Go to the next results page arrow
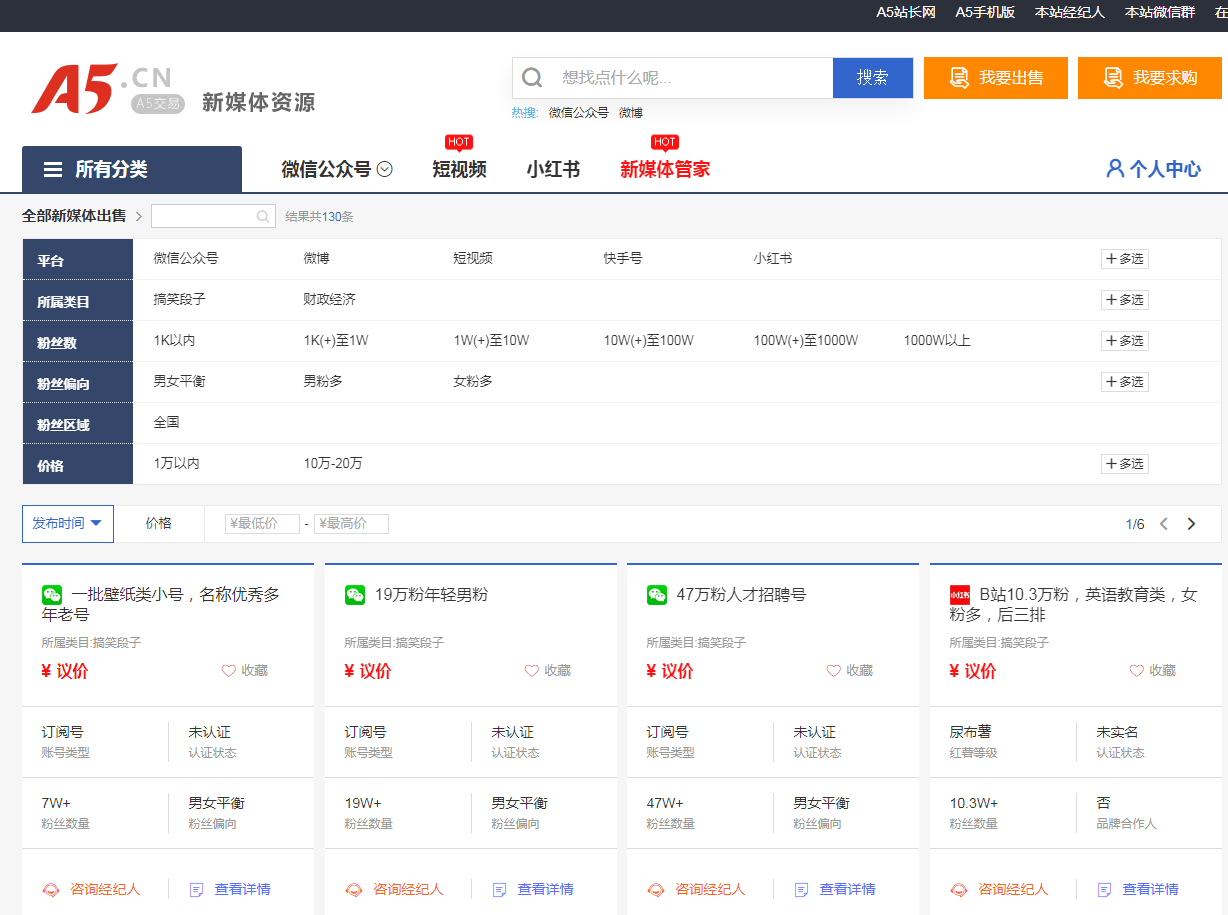Viewport: 1228px width, 915px height. tap(1191, 524)
